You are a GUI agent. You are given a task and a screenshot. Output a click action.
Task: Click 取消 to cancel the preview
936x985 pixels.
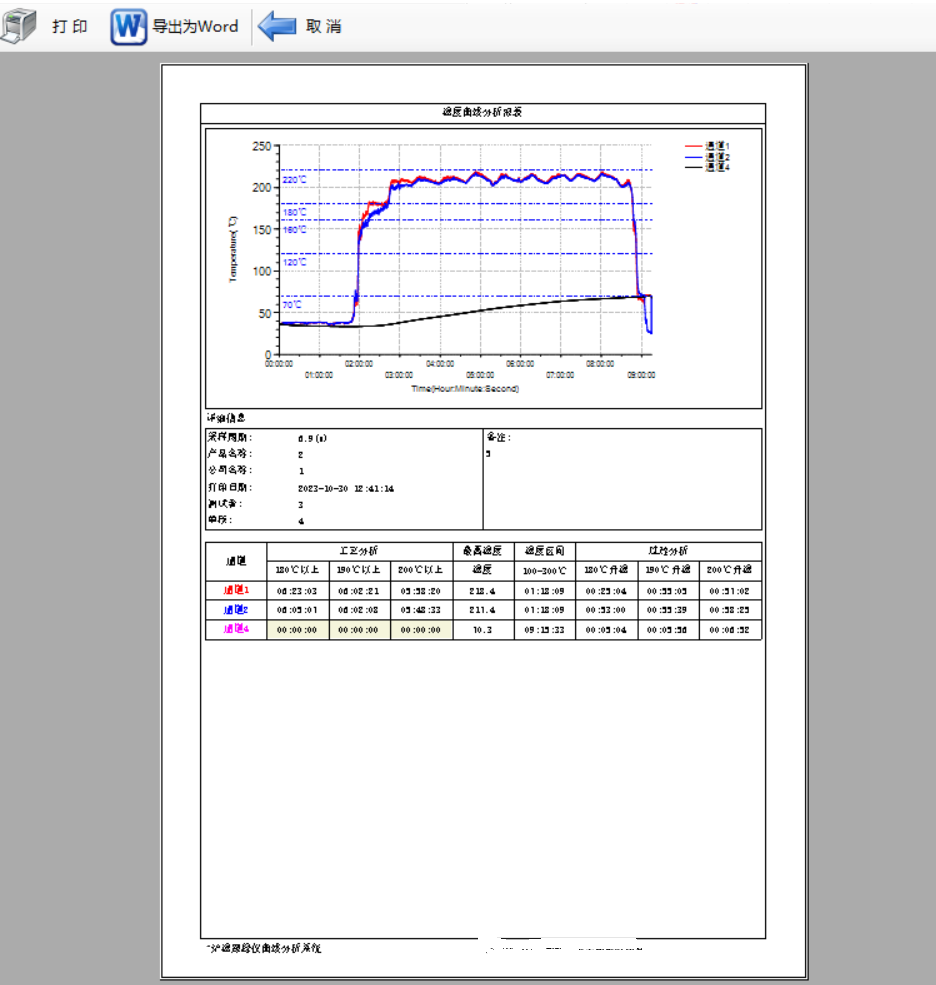[x=323, y=26]
